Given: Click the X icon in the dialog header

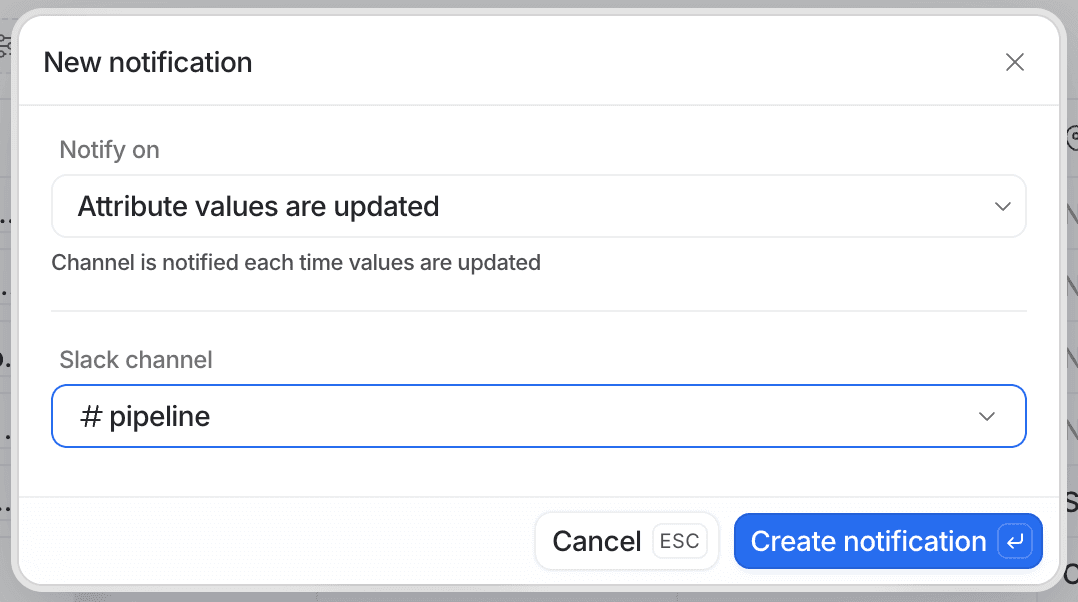Looking at the screenshot, I should 1014,62.
